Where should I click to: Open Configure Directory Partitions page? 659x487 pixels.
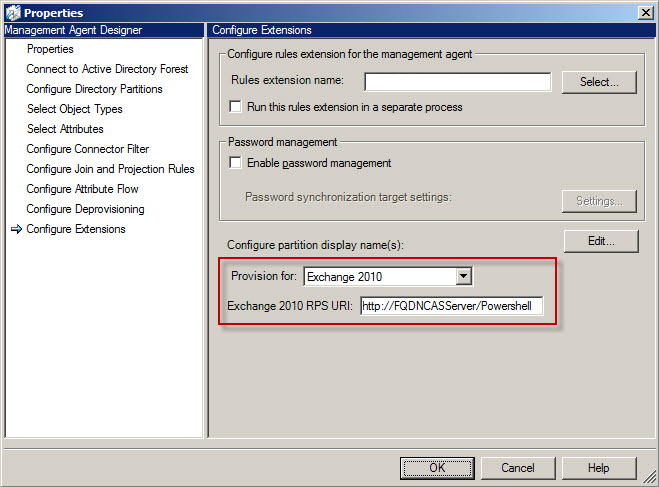[x=94, y=89]
